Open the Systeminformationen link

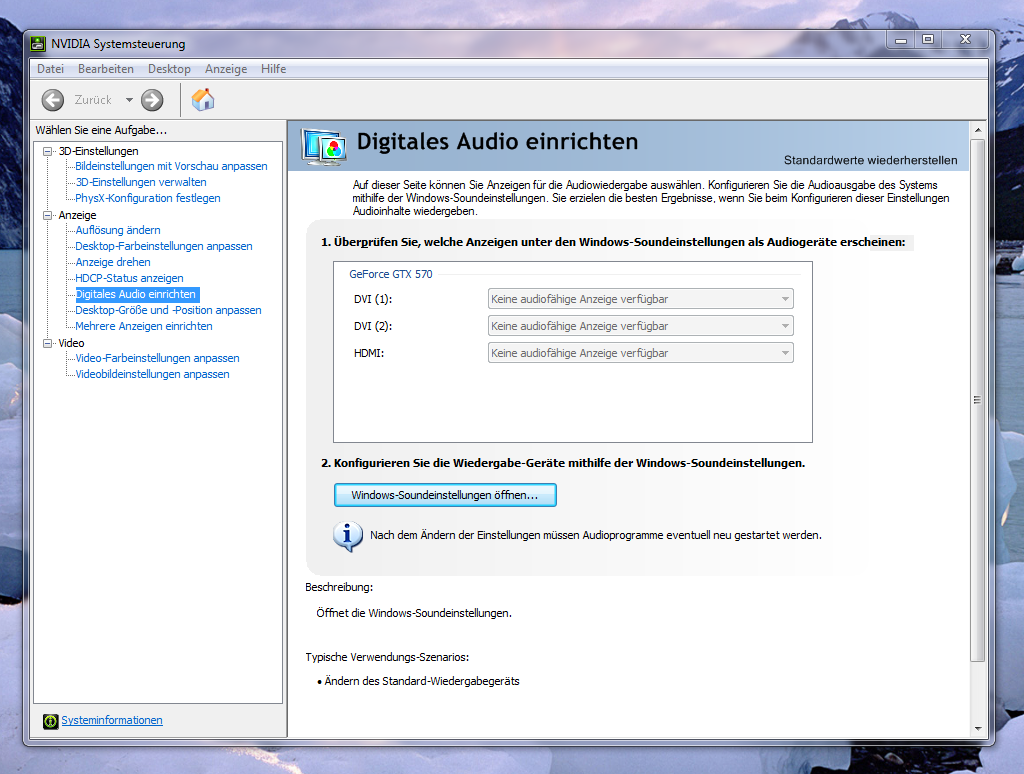coord(112,720)
